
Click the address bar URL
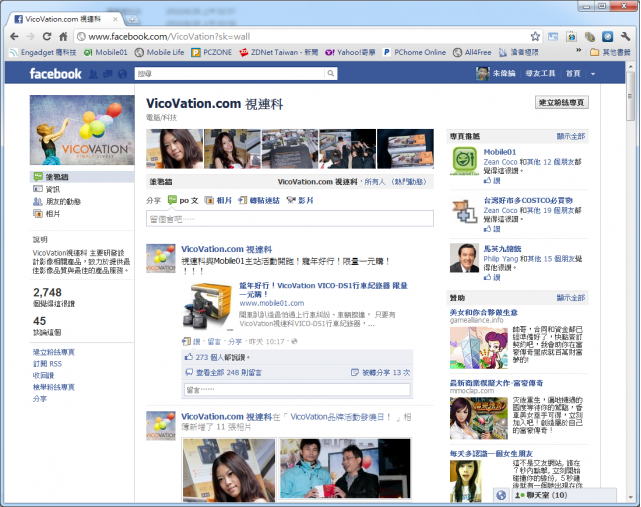pyautogui.click(x=169, y=37)
